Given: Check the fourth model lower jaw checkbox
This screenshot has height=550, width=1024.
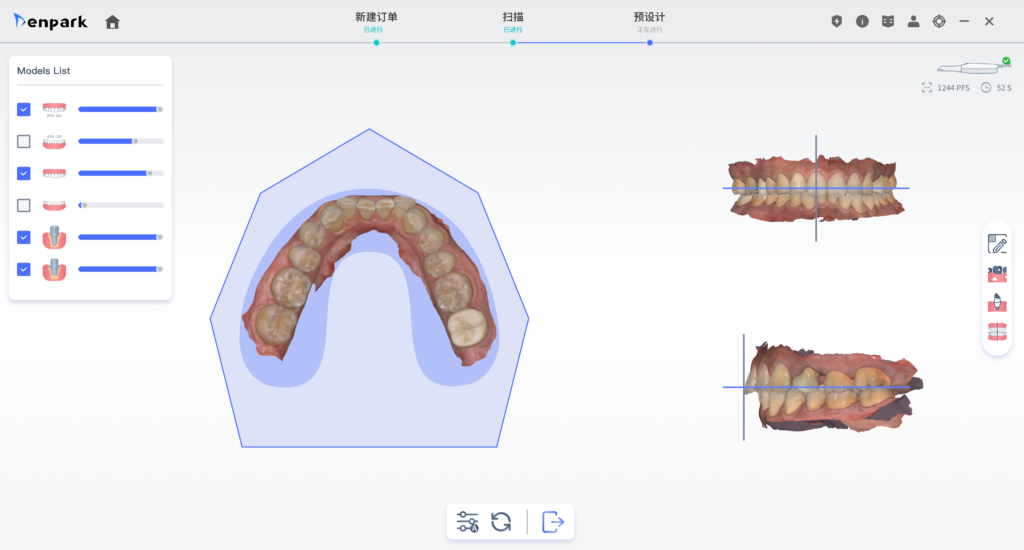Looking at the screenshot, I should [24, 205].
